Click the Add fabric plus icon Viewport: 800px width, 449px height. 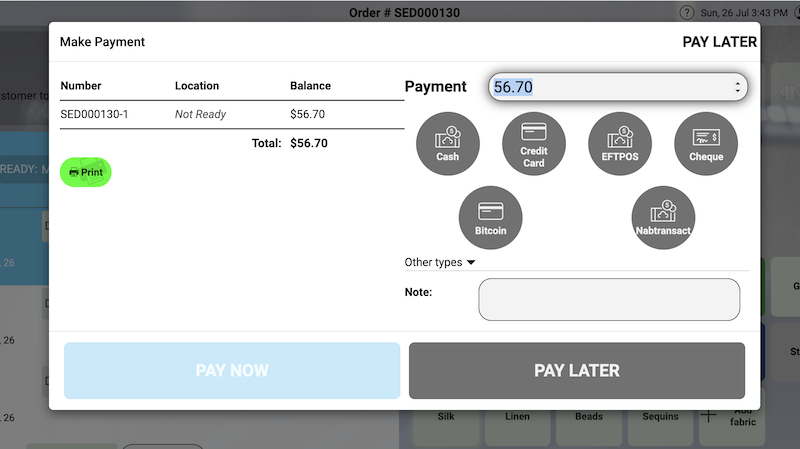coord(708,416)
